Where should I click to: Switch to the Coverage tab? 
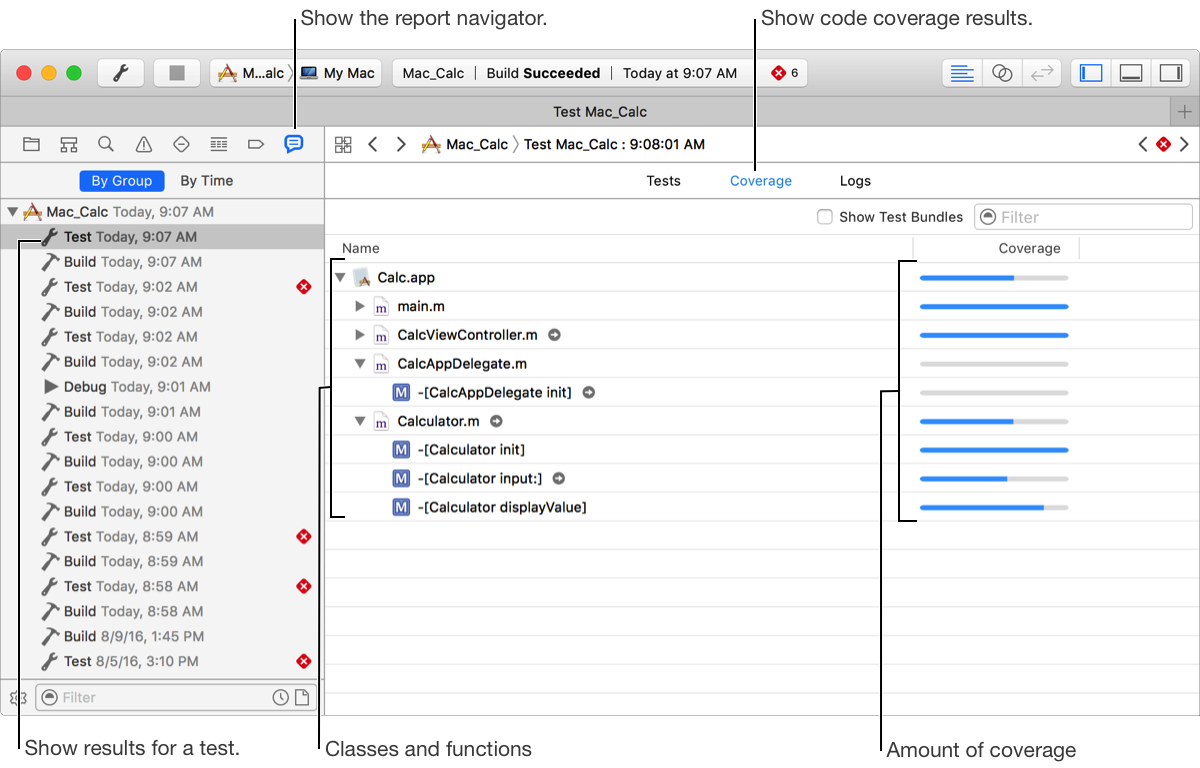click(761, 181)
